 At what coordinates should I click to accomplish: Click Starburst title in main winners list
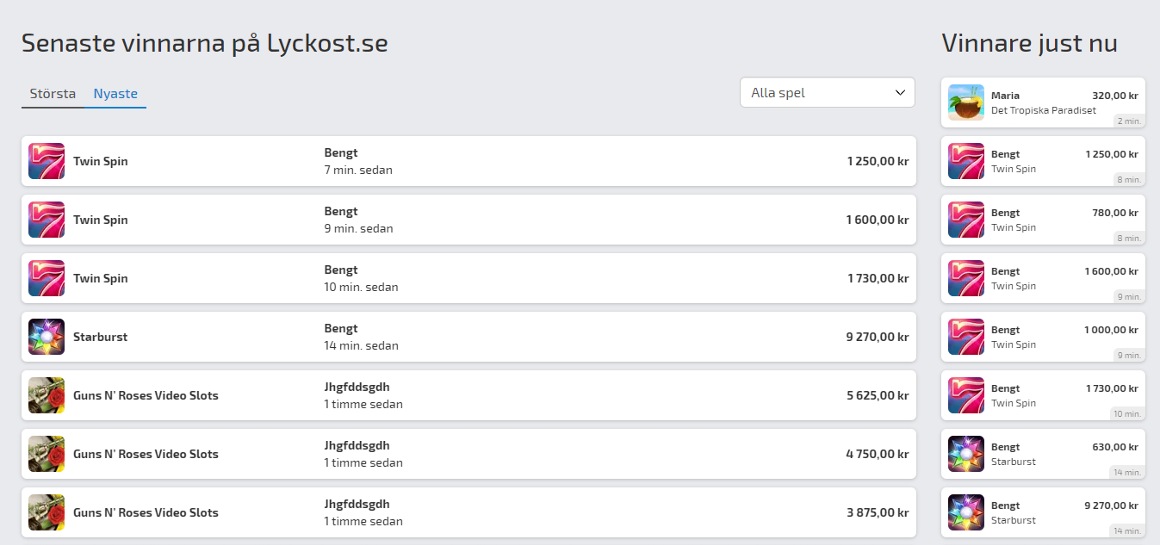(x=100, y=336)
